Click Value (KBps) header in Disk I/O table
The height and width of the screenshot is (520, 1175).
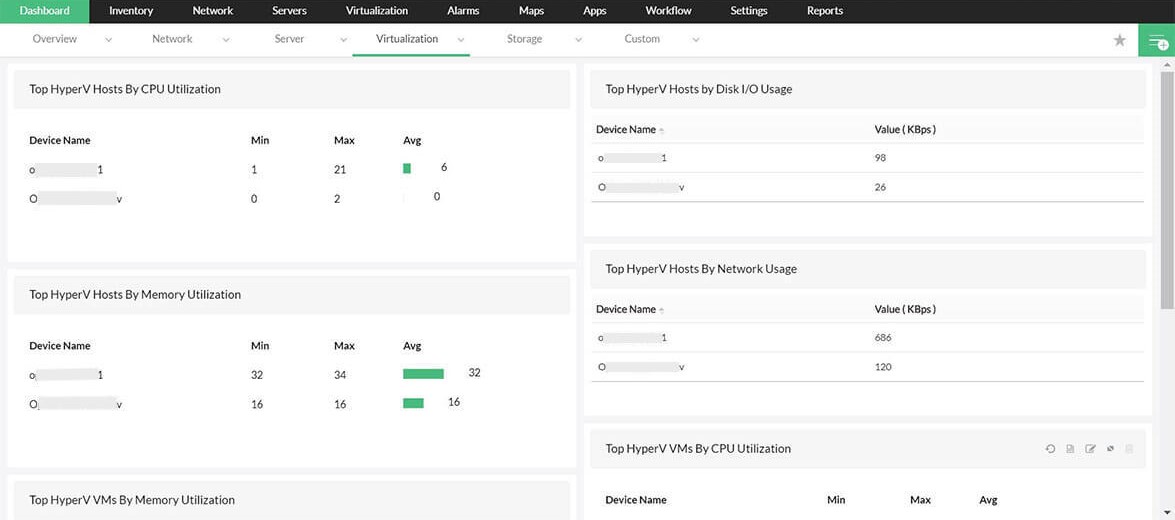point(904,129)
